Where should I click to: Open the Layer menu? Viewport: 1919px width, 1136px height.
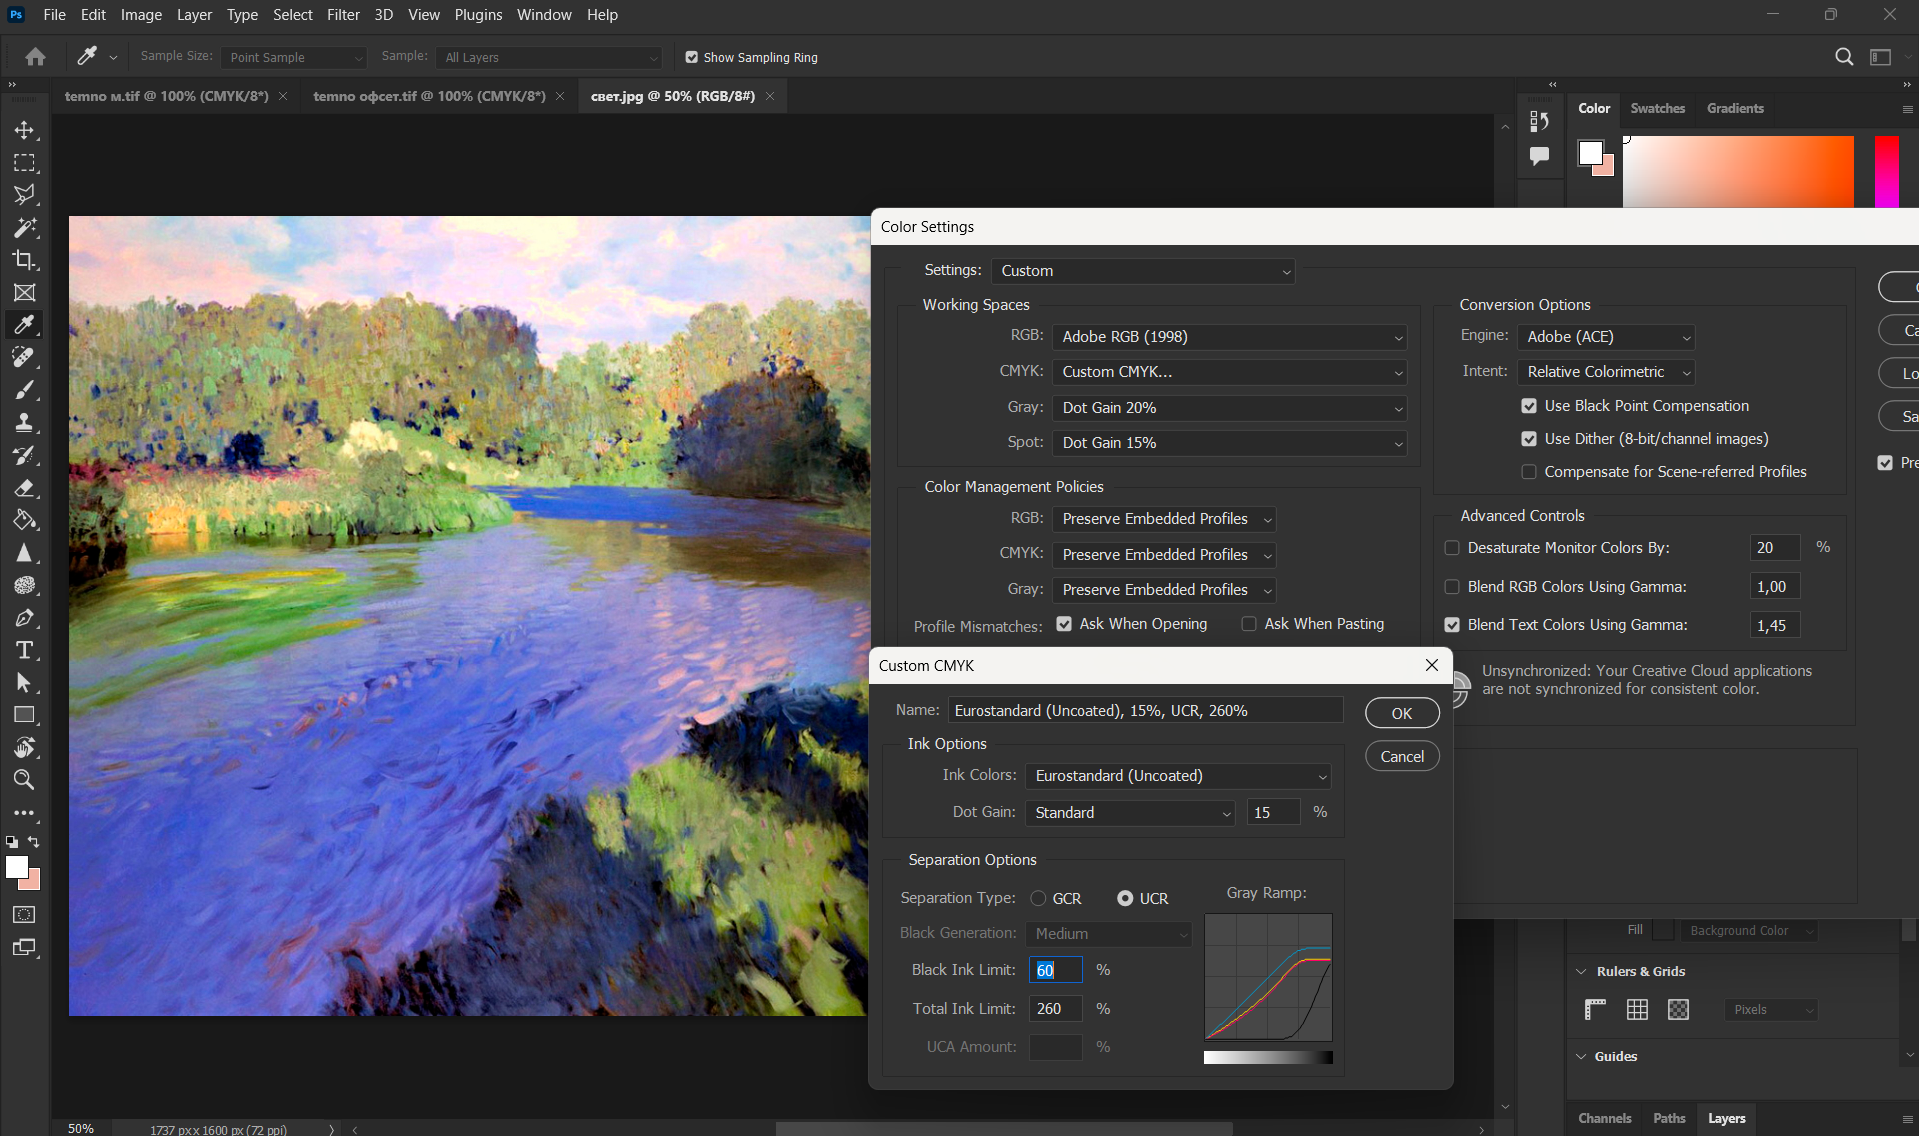(194, 15)
